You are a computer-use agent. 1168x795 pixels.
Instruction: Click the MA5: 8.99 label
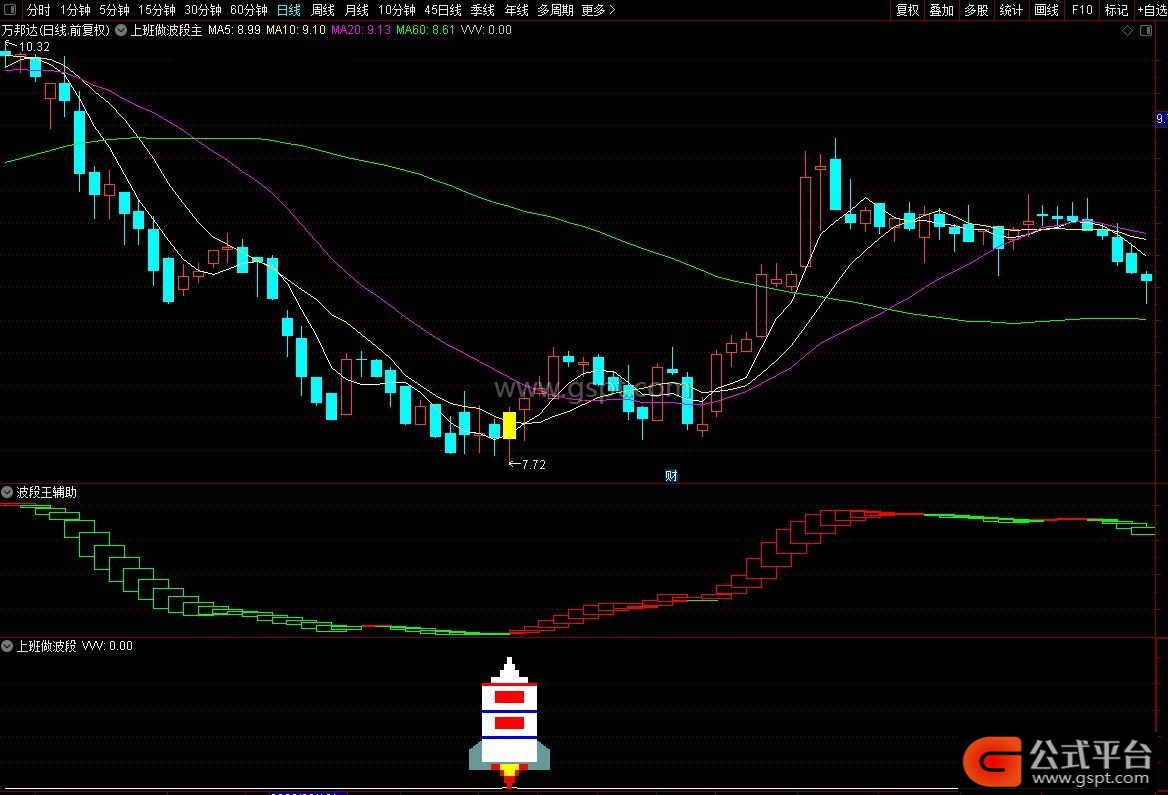coord(234,30)
